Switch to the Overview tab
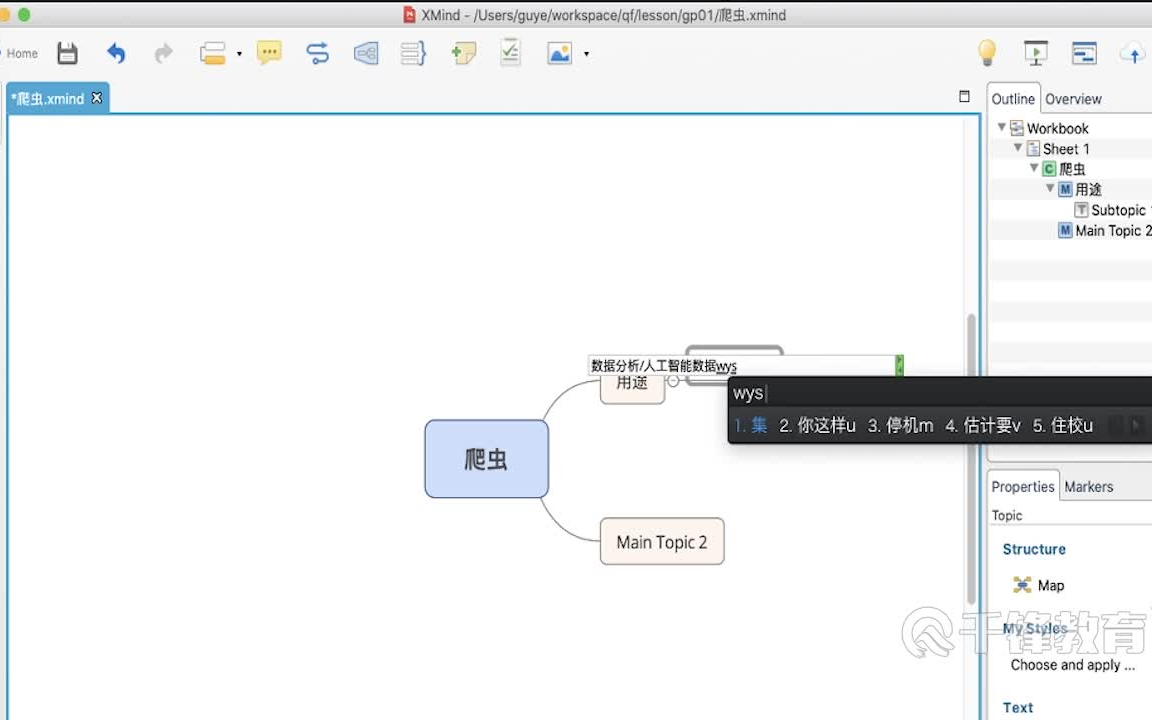 click(1073, 98)
